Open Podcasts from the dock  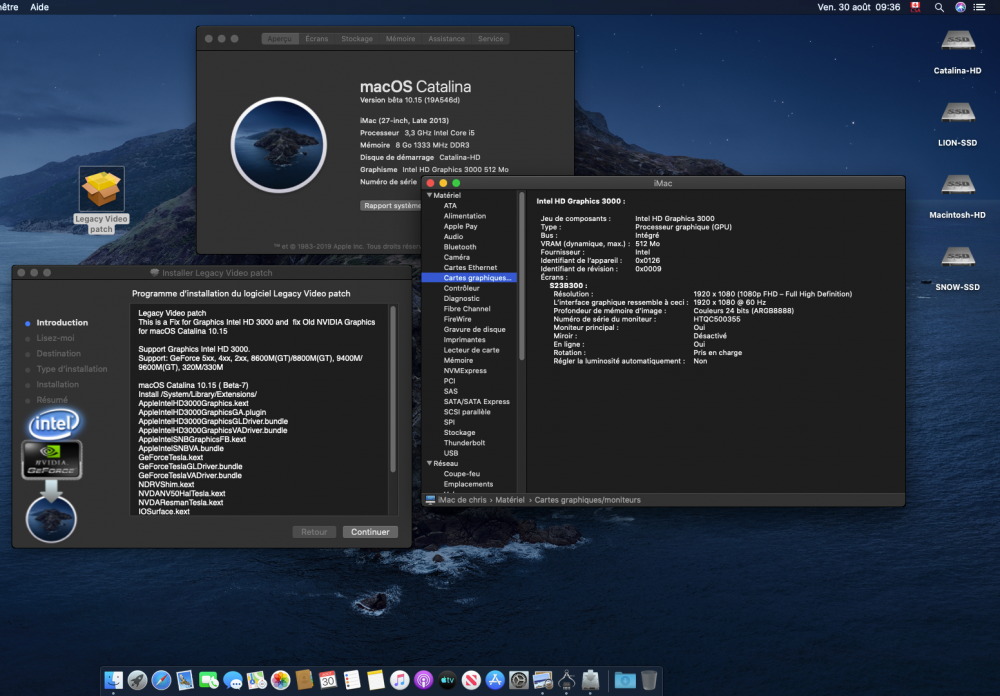(423, 680)
